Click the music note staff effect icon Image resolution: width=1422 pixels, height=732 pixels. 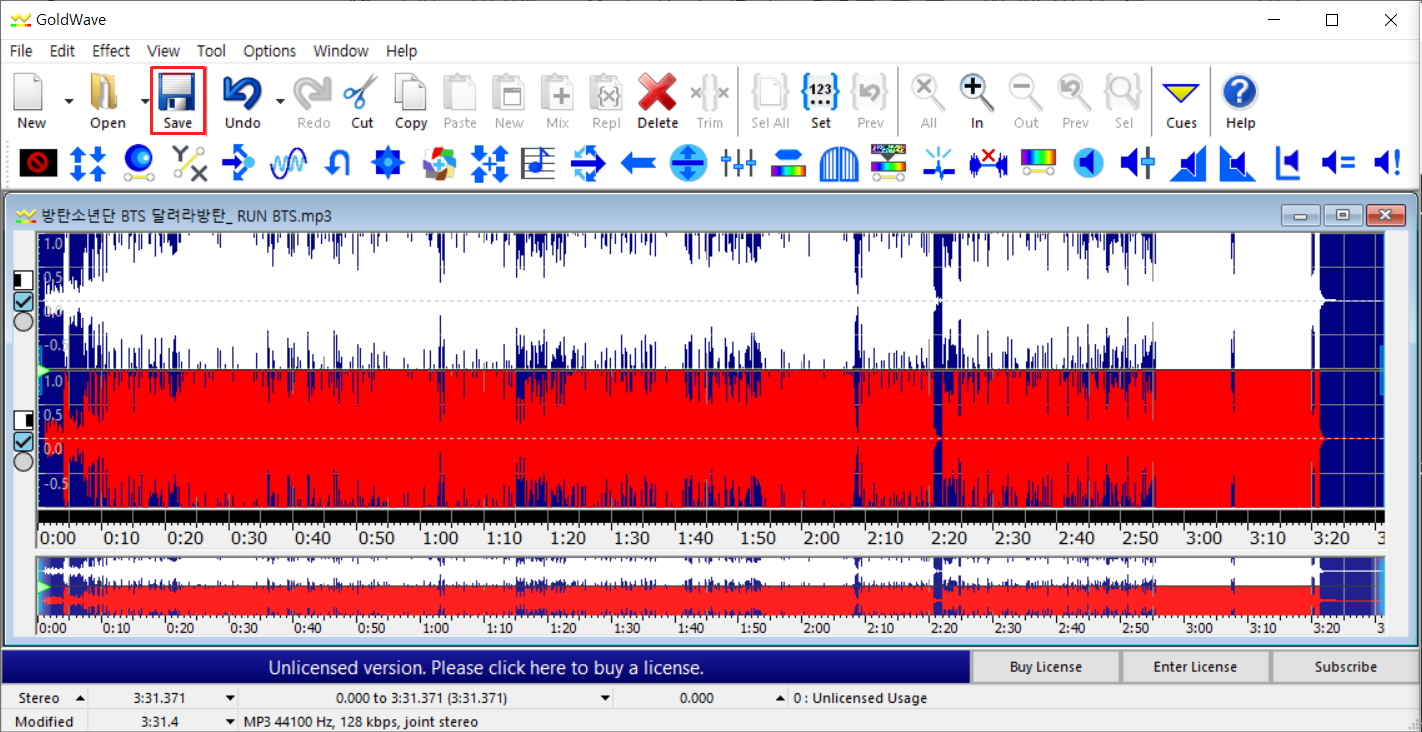click(x=538, y=162)
